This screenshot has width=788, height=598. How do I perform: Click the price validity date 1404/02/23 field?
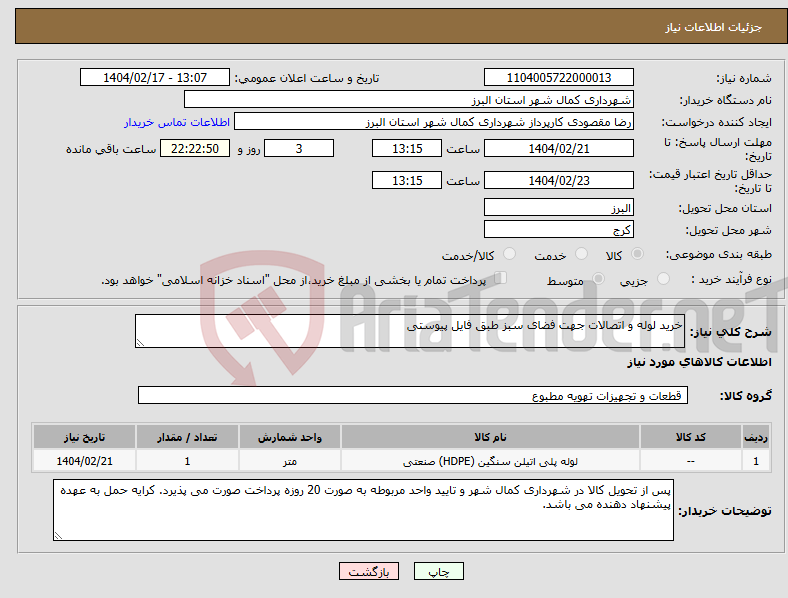click(558, 180)
